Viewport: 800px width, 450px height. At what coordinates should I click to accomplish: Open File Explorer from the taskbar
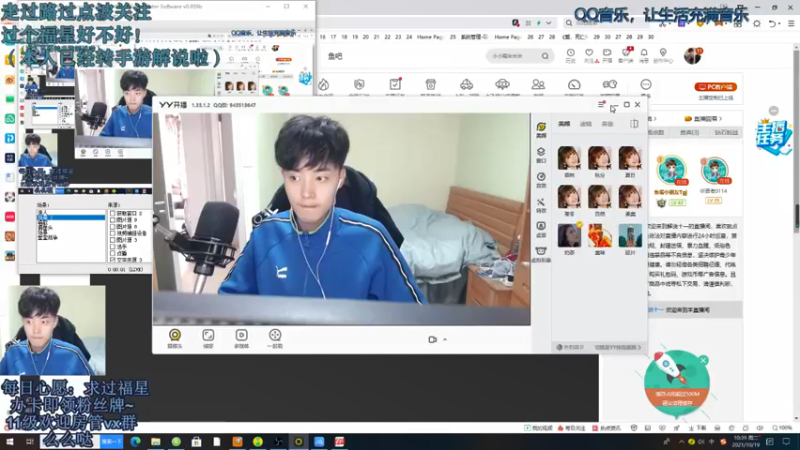click(156, 442)
